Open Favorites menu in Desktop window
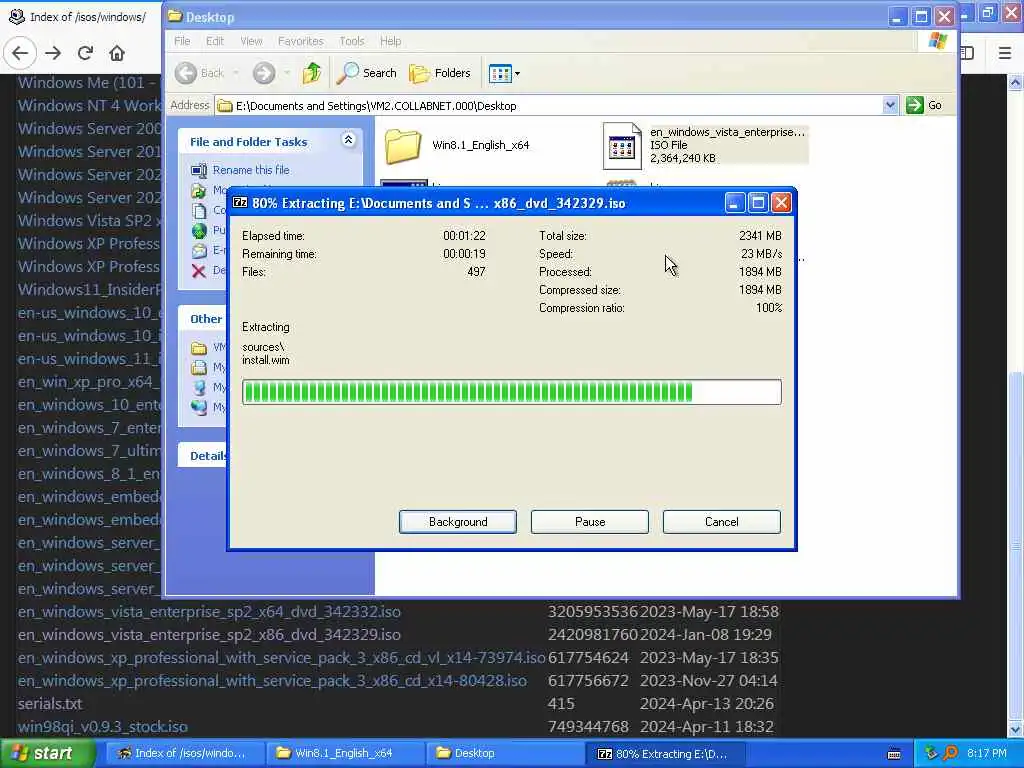Screen dimensions: 1024x768 click(x=300, y=41)
